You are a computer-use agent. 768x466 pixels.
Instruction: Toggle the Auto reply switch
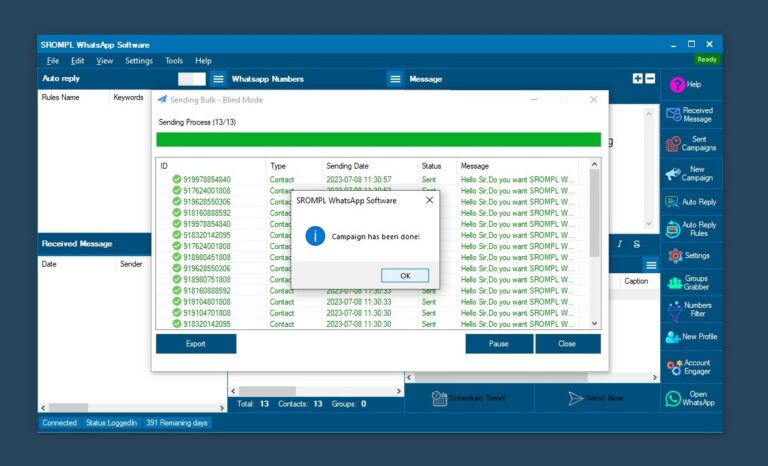point(191,79)
